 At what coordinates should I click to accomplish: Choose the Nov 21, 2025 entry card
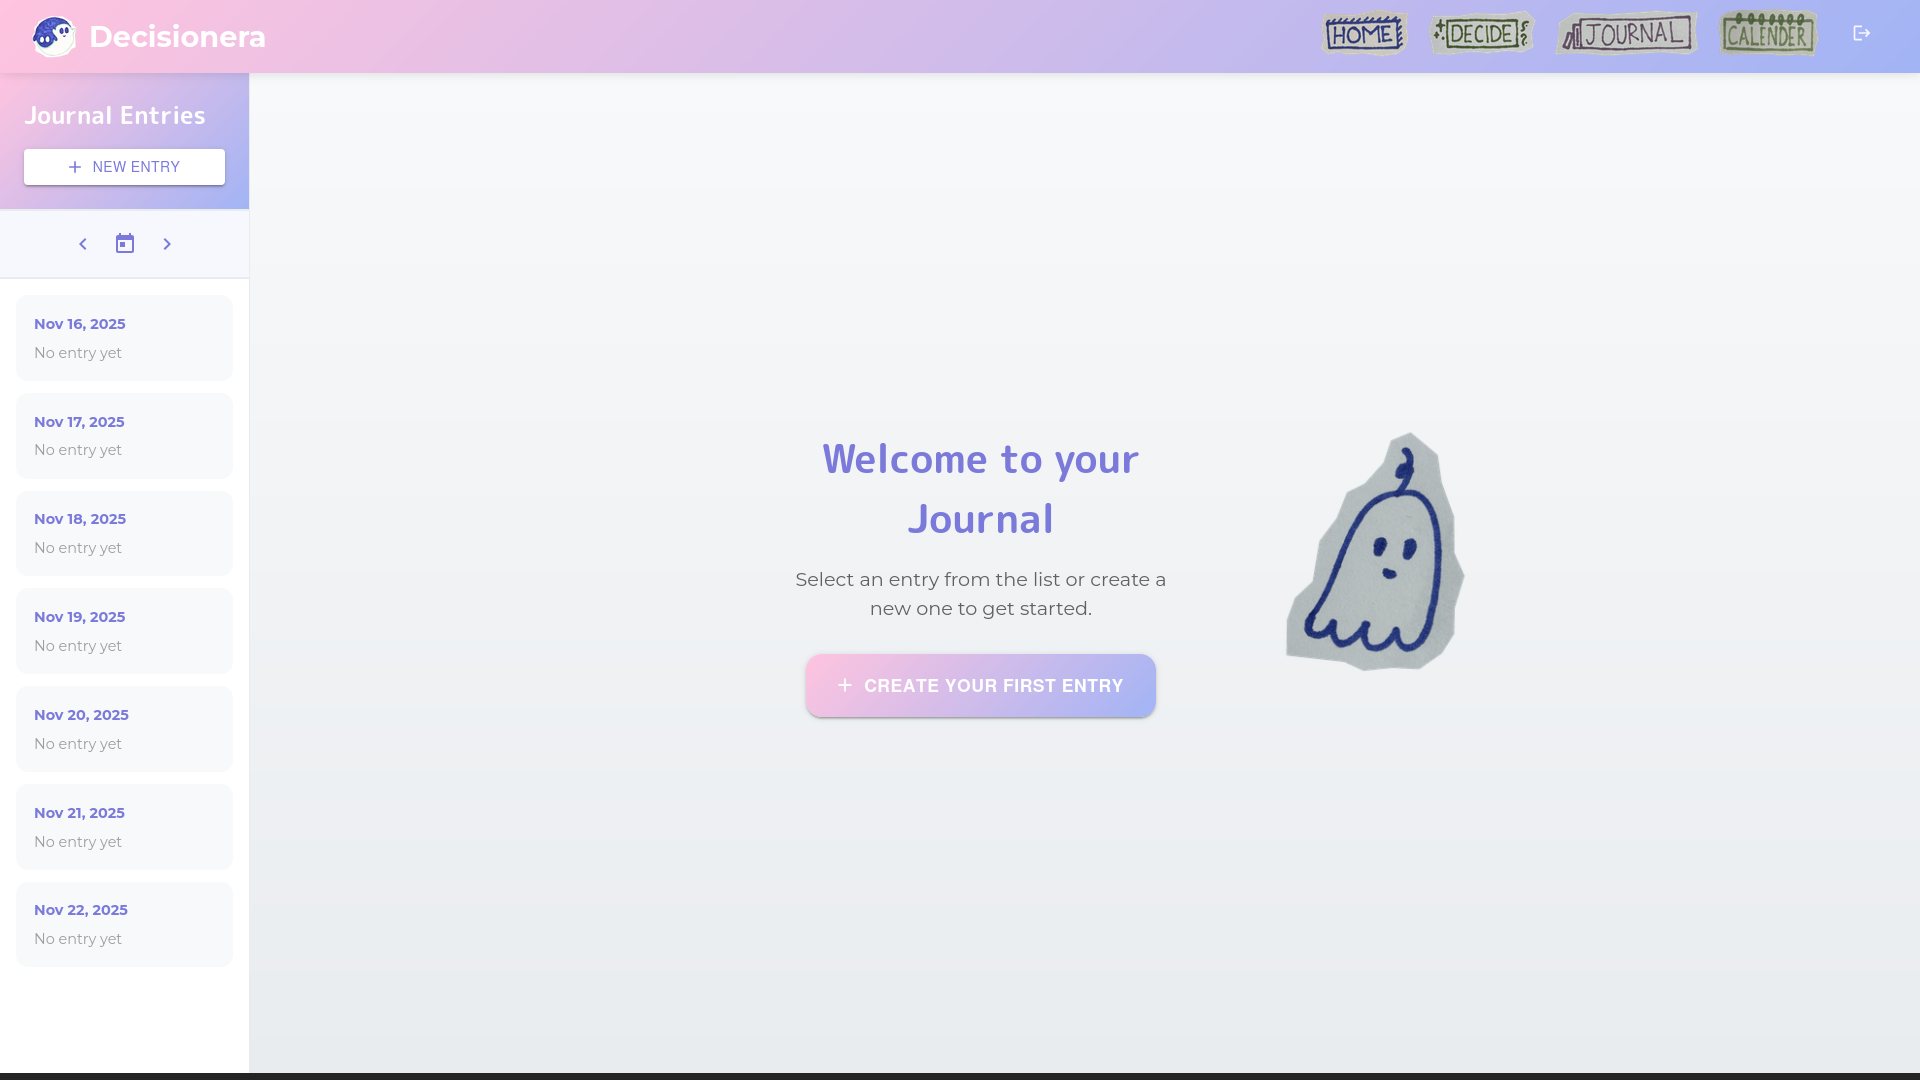(x=124, y=827)
